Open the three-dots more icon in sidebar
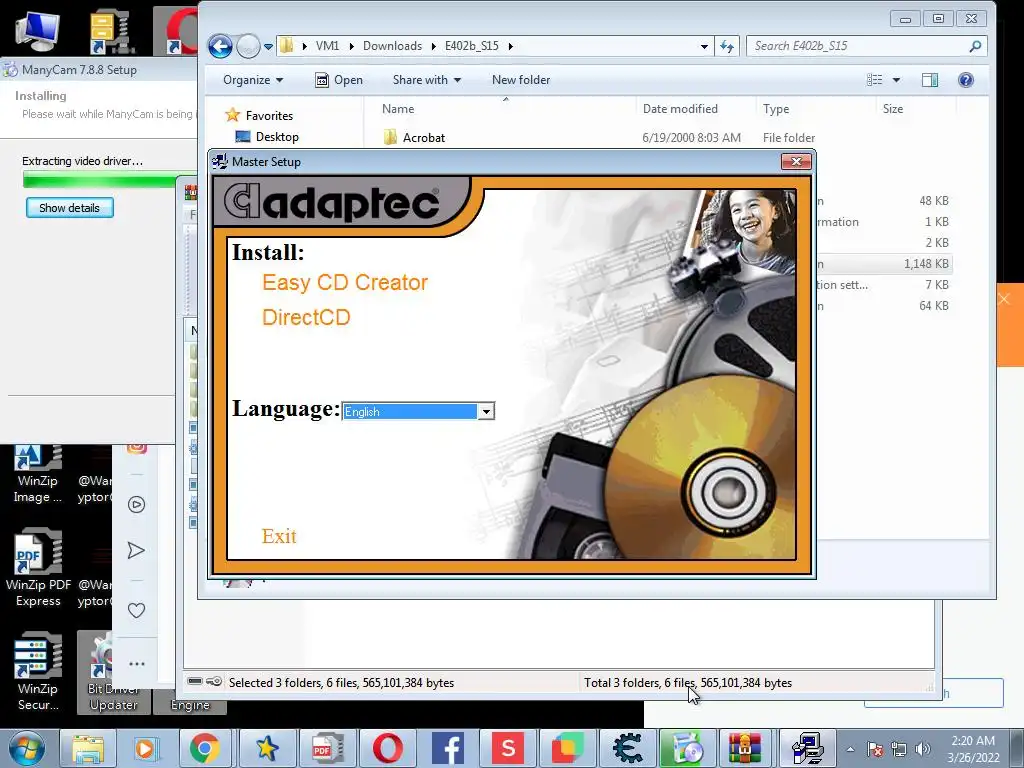Screen dimensions: 1024x768 point(136,664)
